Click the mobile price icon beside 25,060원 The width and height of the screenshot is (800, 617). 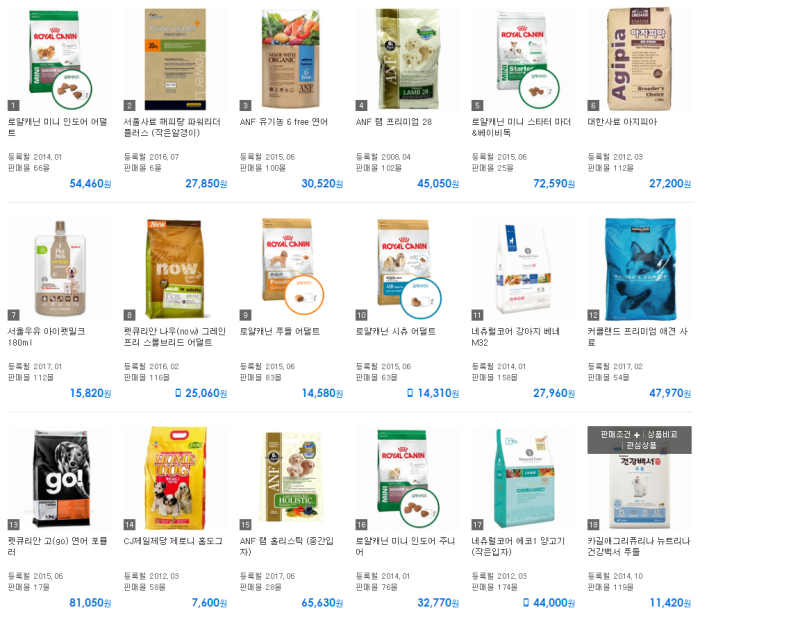pos(178,393)
